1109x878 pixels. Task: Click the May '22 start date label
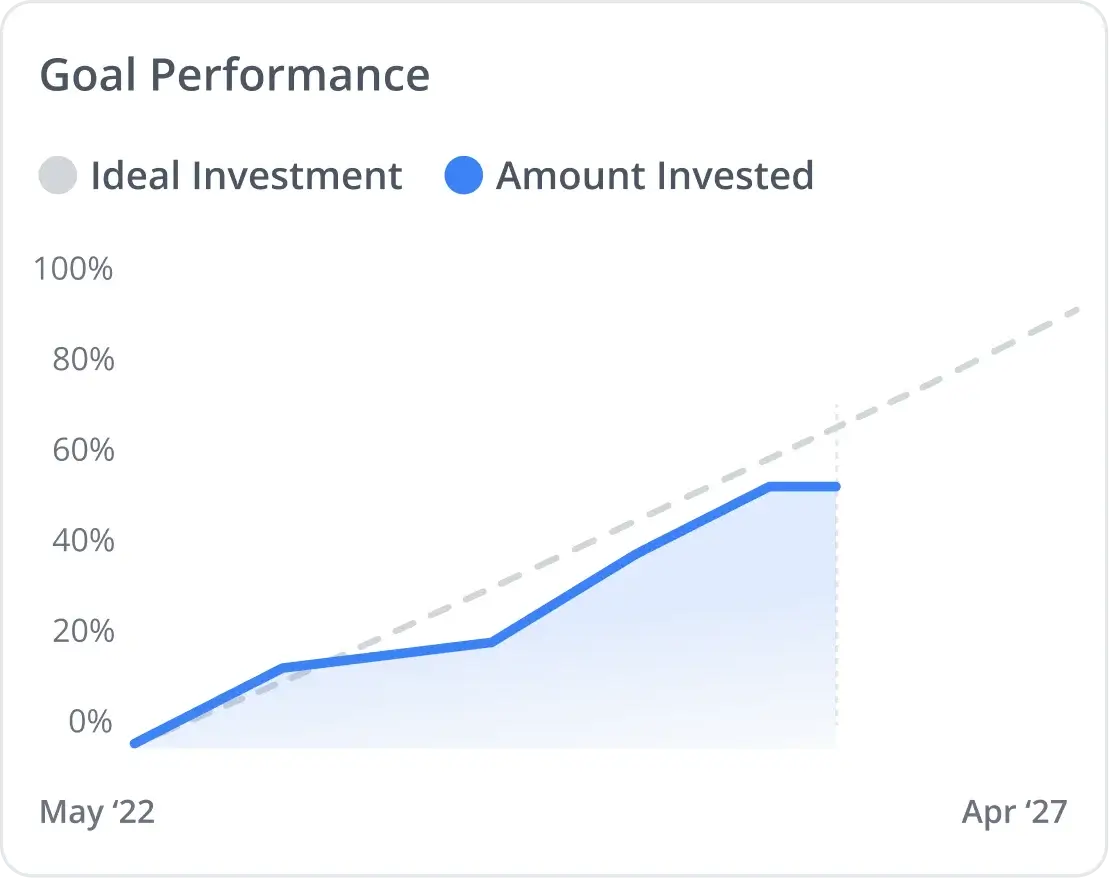(x=97, y=812)
